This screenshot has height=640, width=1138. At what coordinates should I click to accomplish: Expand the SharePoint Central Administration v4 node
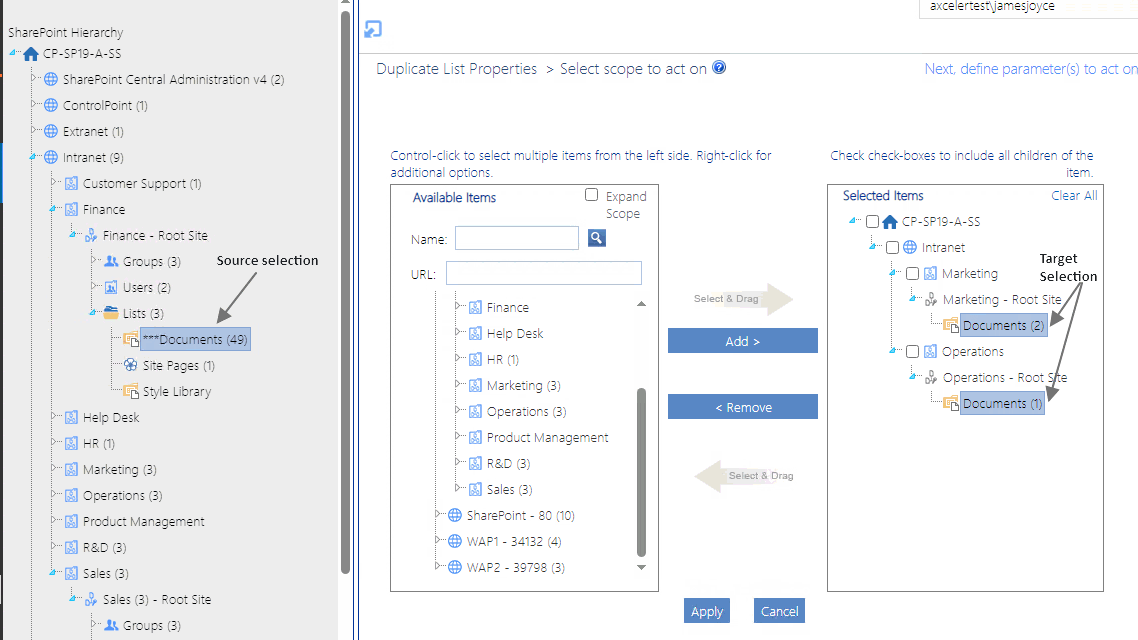tap(33, 79)
